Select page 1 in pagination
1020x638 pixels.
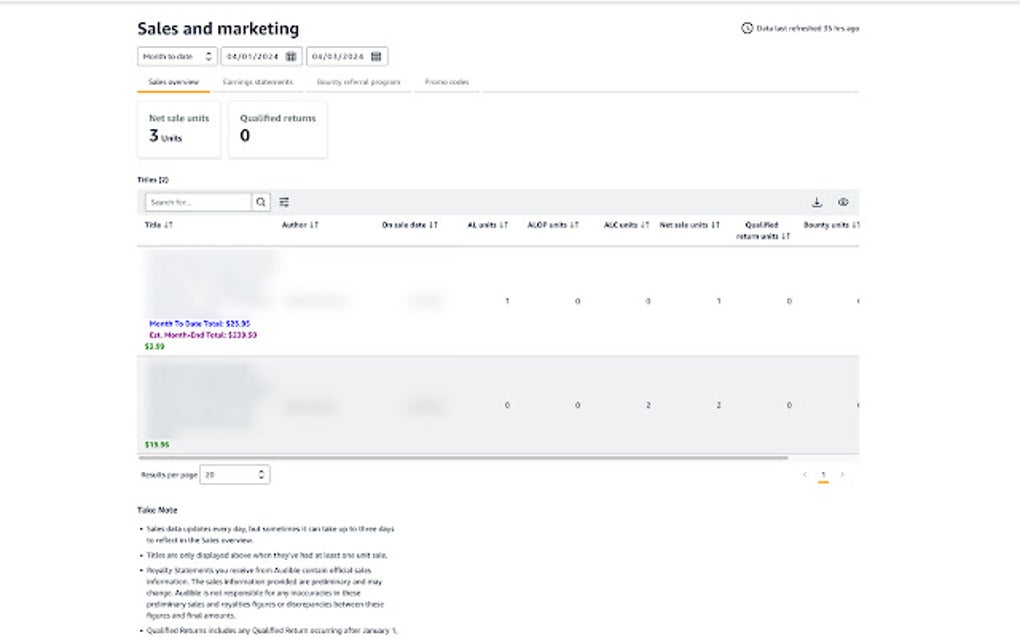pyautogui.click(x=823, y=475)
